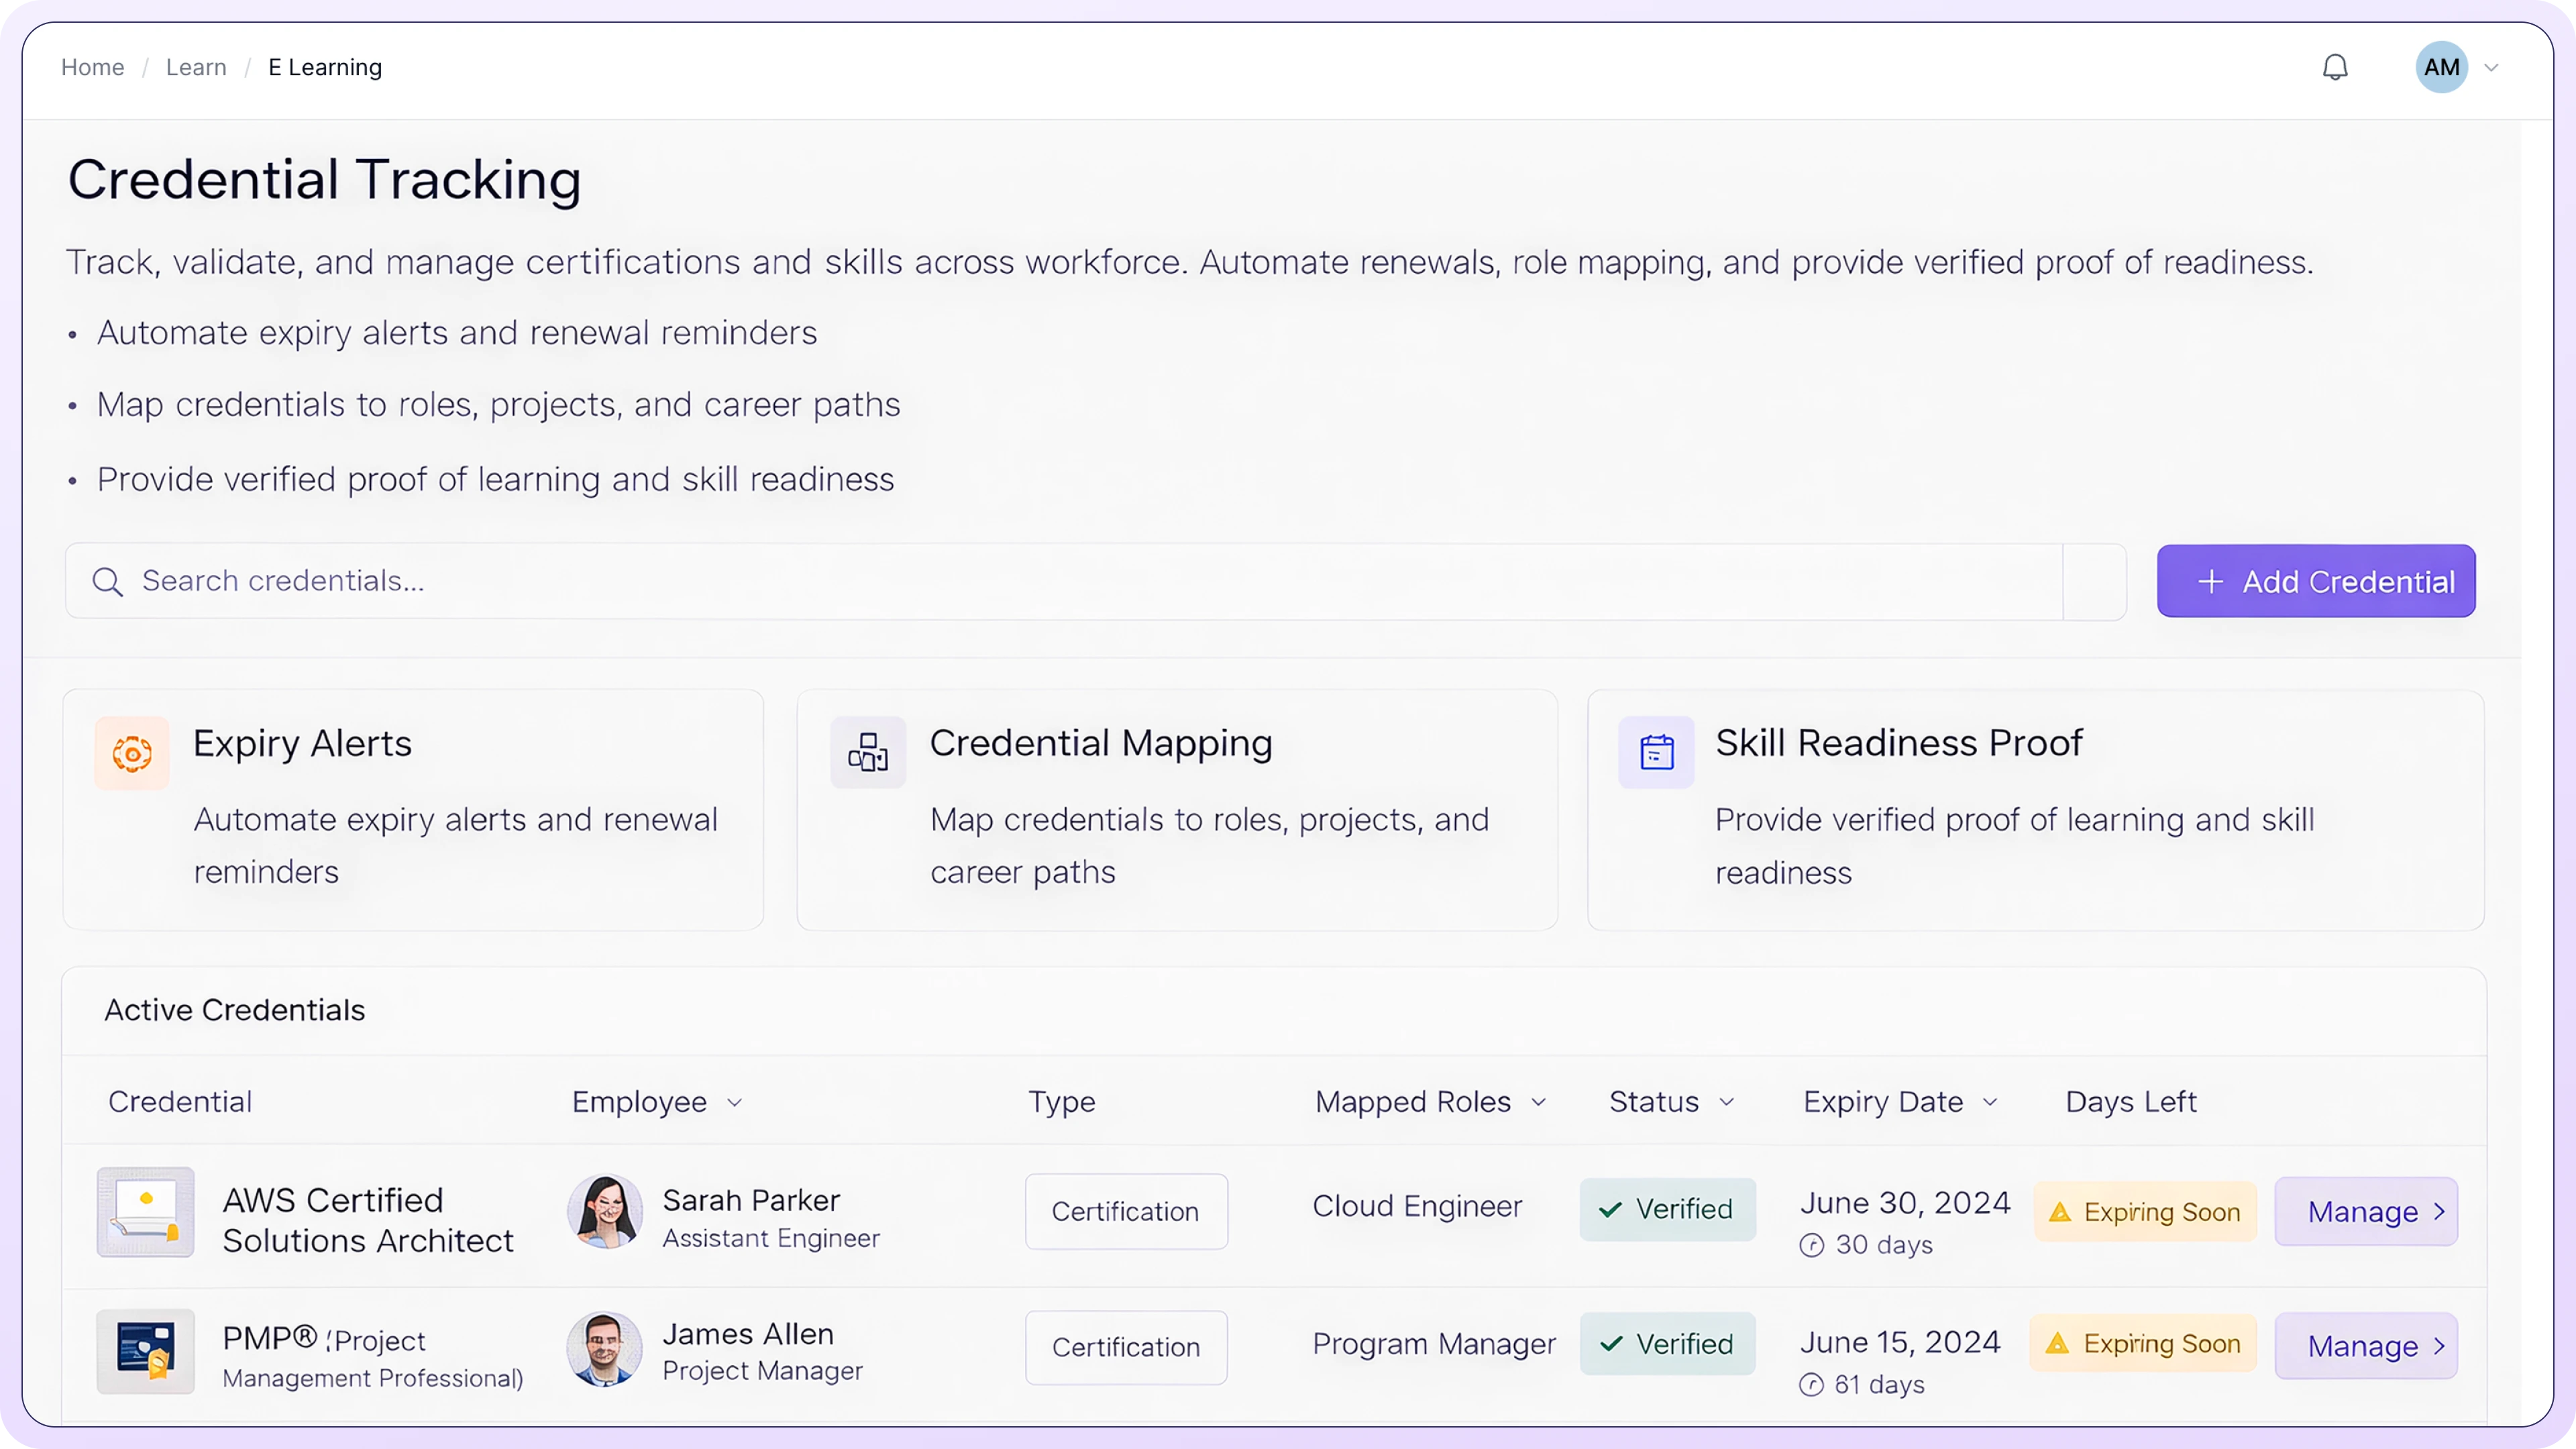This screenshot has height=1449, width=2576.
Task: Click the Credential Mapping icon
Action: point(867,752)
